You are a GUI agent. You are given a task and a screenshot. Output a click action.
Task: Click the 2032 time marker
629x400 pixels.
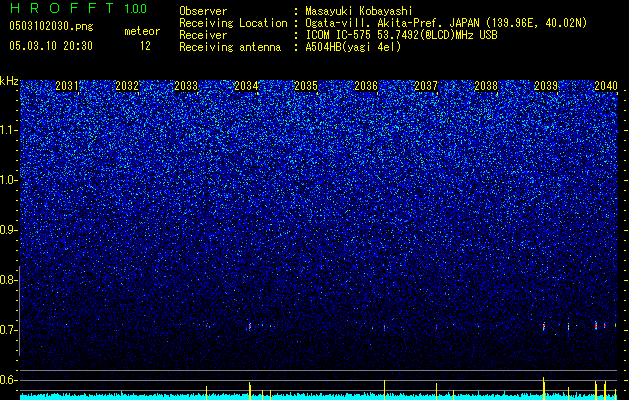(127, 86)
